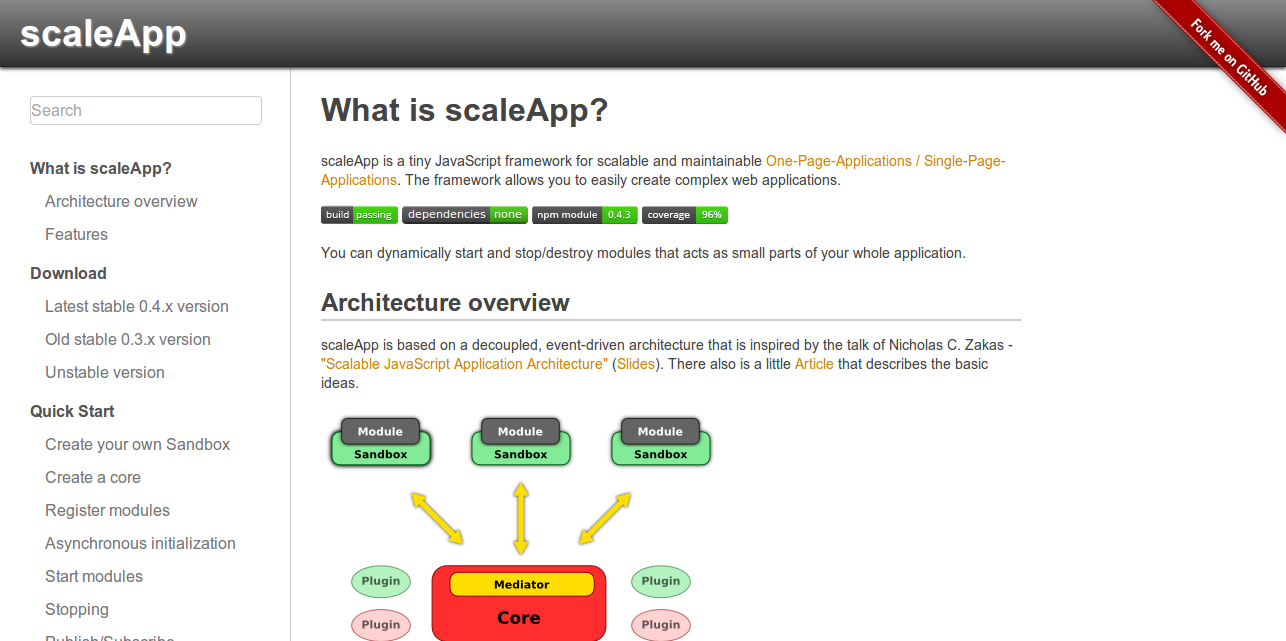Click the build passing badge

[x=359, y=215]
